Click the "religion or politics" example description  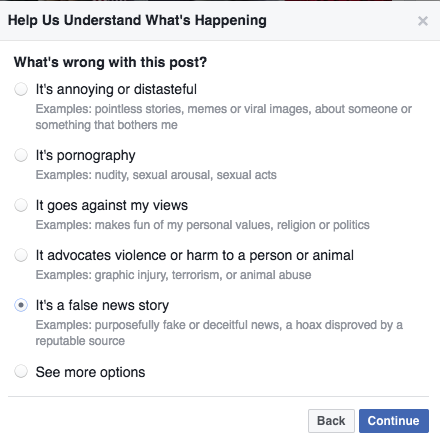point(203,225)
